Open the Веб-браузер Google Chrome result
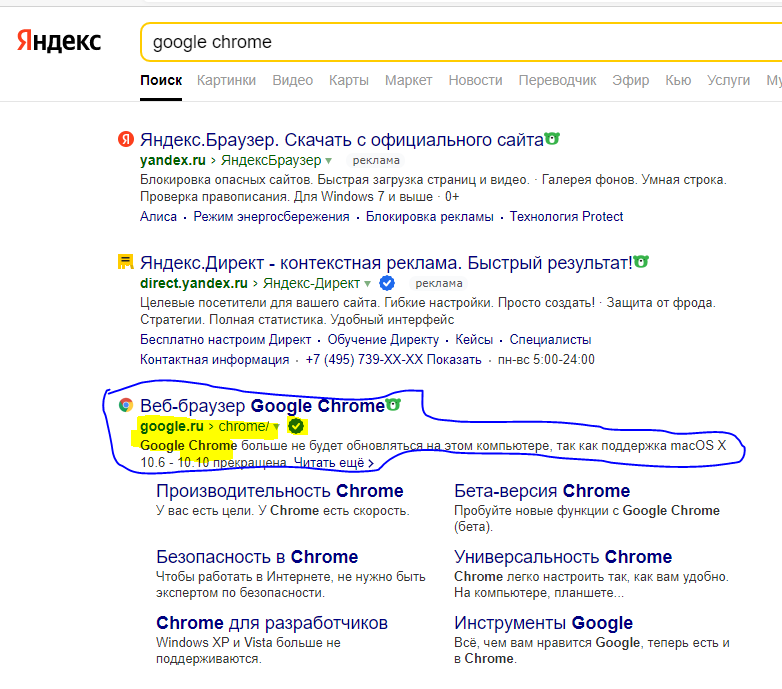This screenshot has width=782, height=689. [262, 406]
